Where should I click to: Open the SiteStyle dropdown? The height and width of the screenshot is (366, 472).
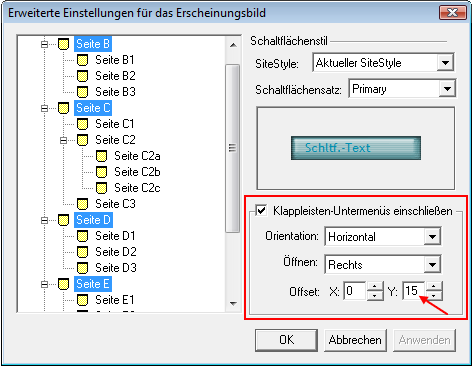445,62
